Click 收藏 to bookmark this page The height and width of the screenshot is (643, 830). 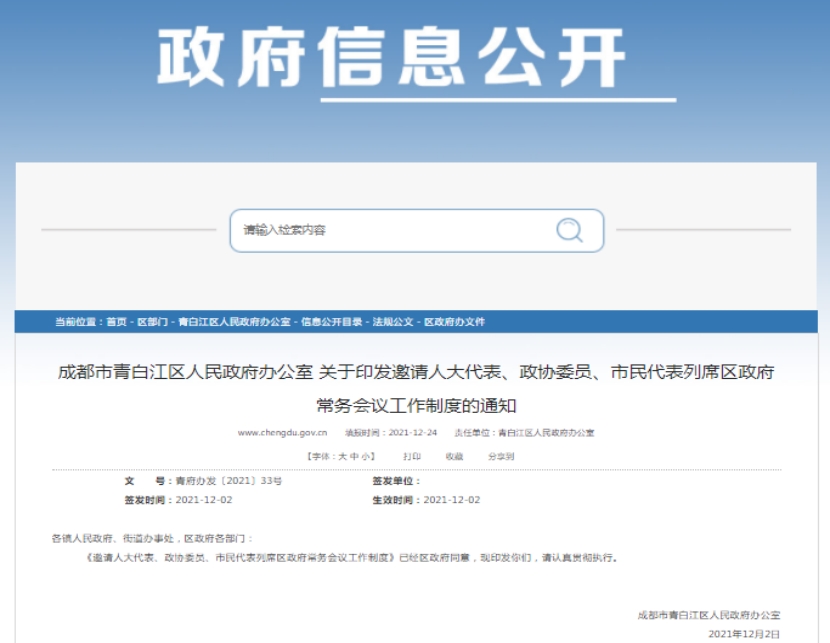click(454, 456)
